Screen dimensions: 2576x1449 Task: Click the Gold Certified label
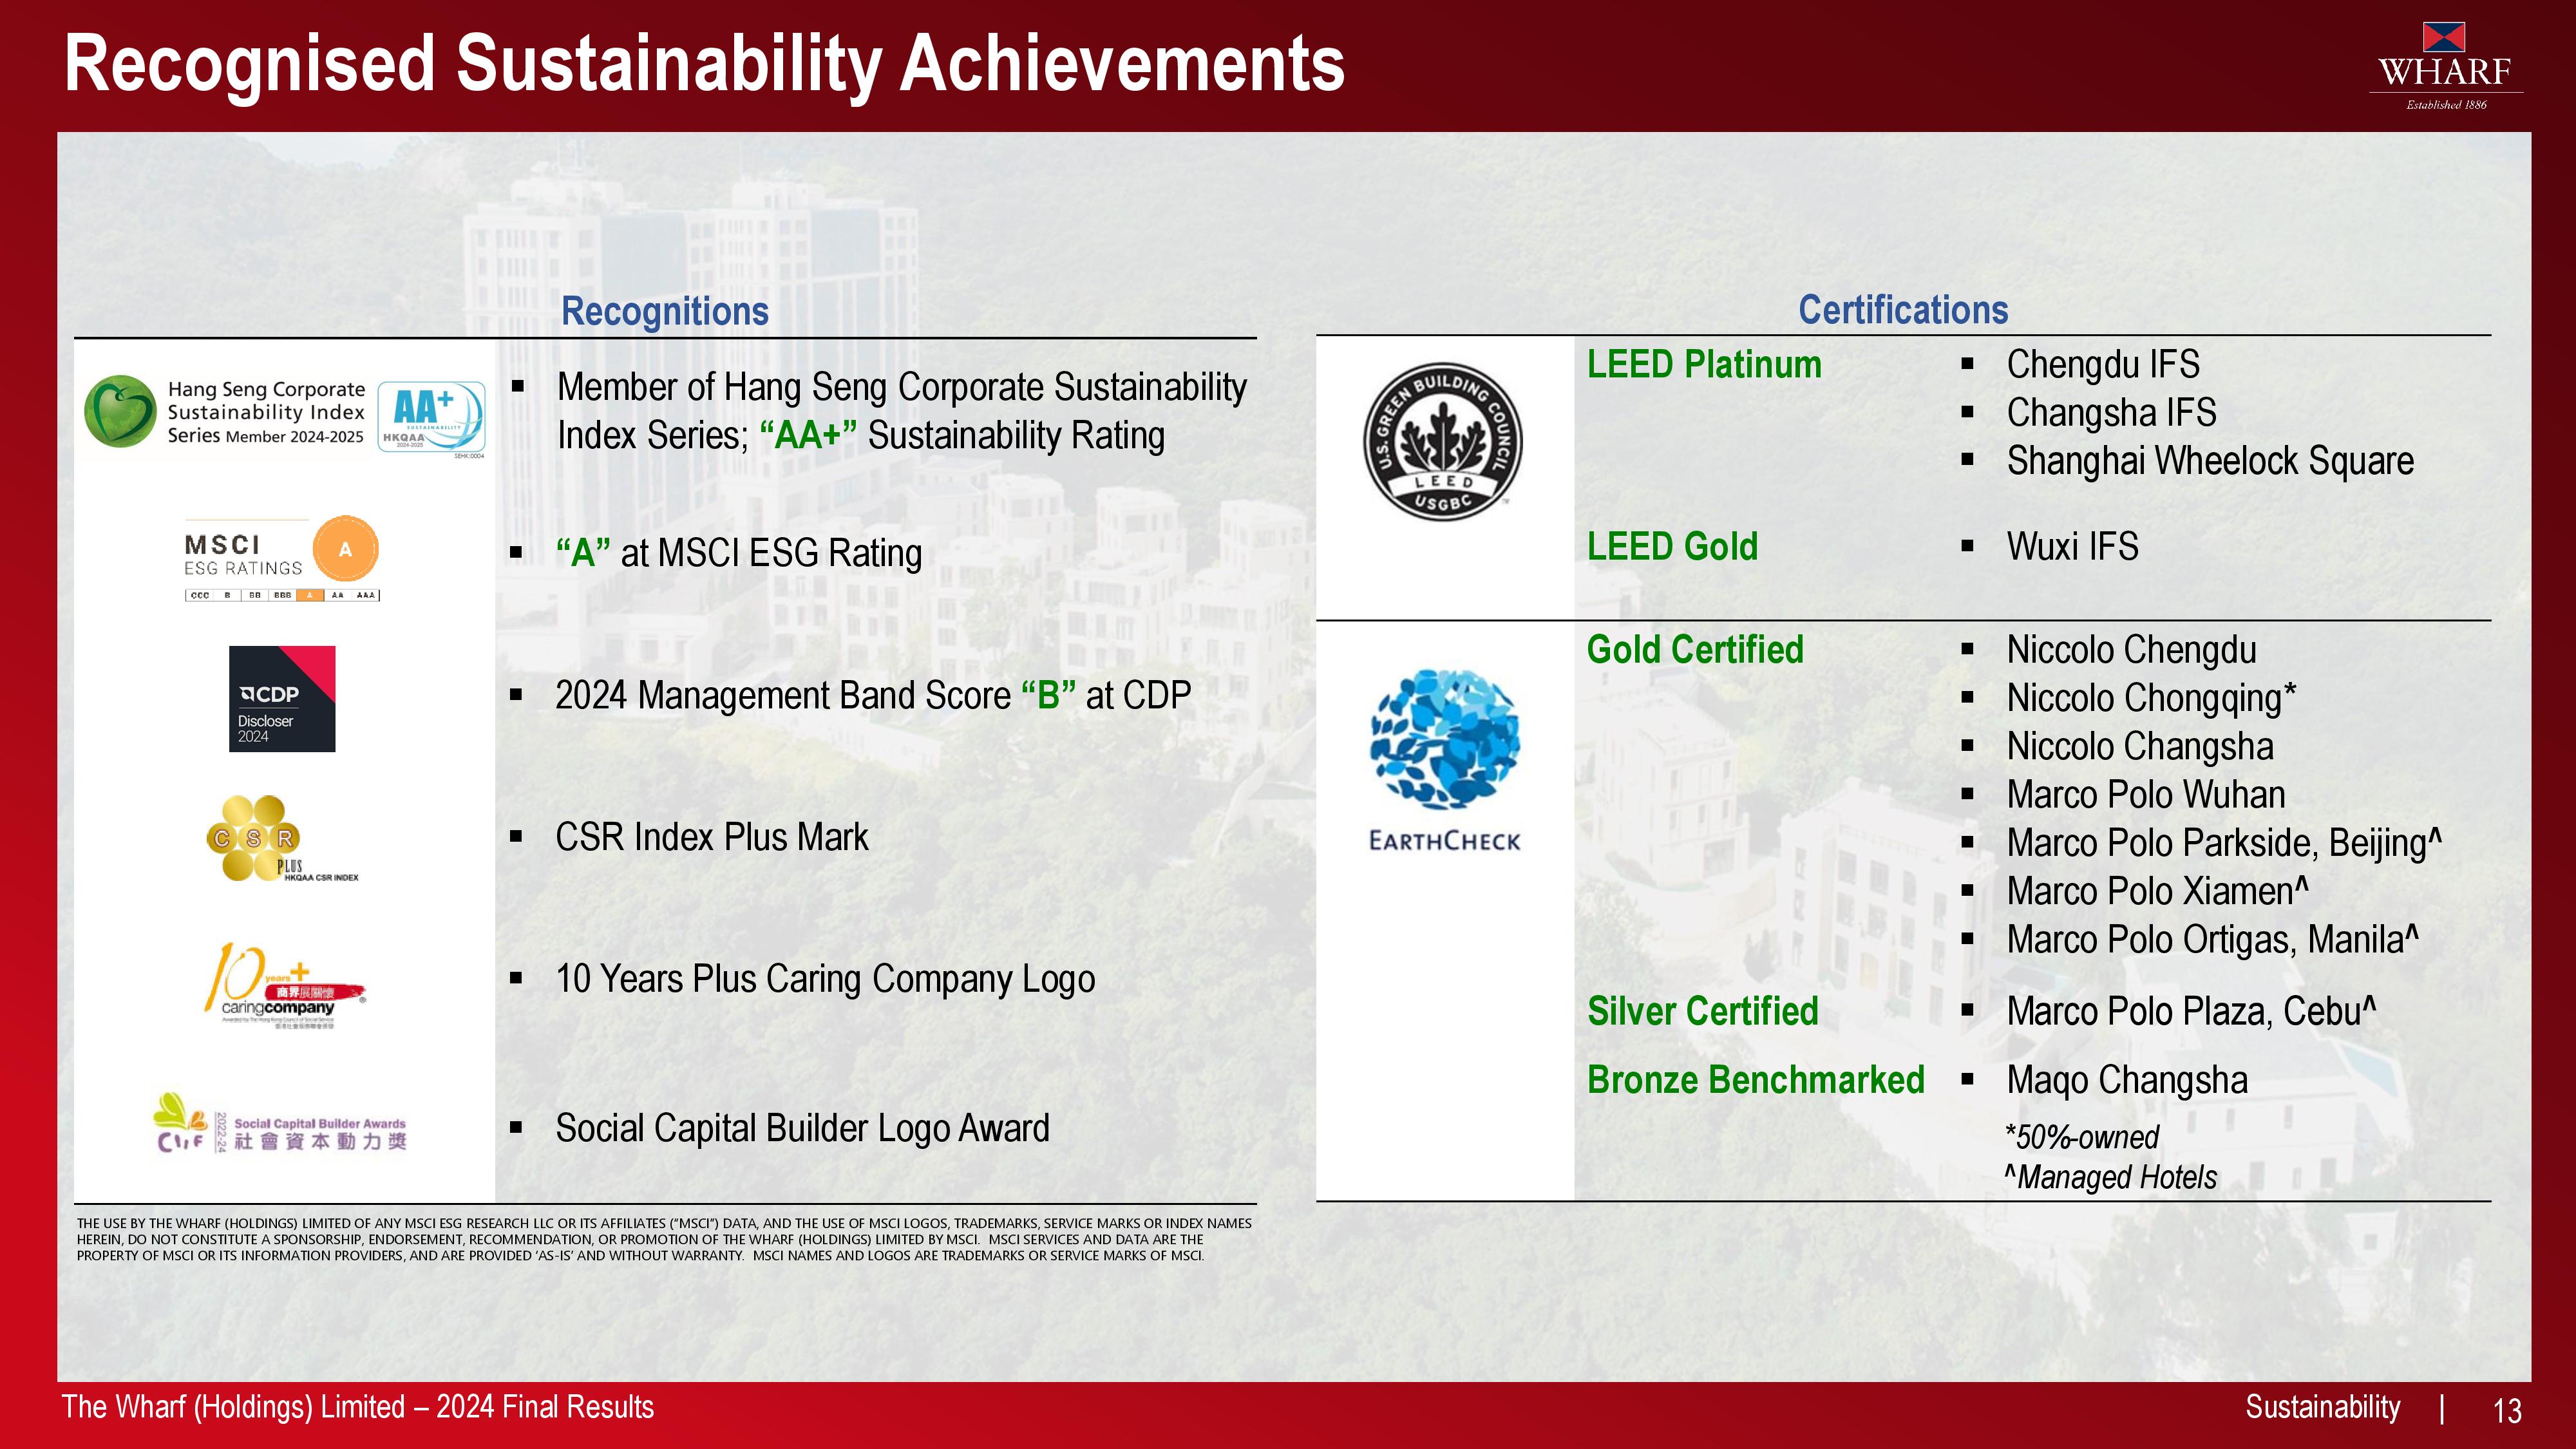1695,650
